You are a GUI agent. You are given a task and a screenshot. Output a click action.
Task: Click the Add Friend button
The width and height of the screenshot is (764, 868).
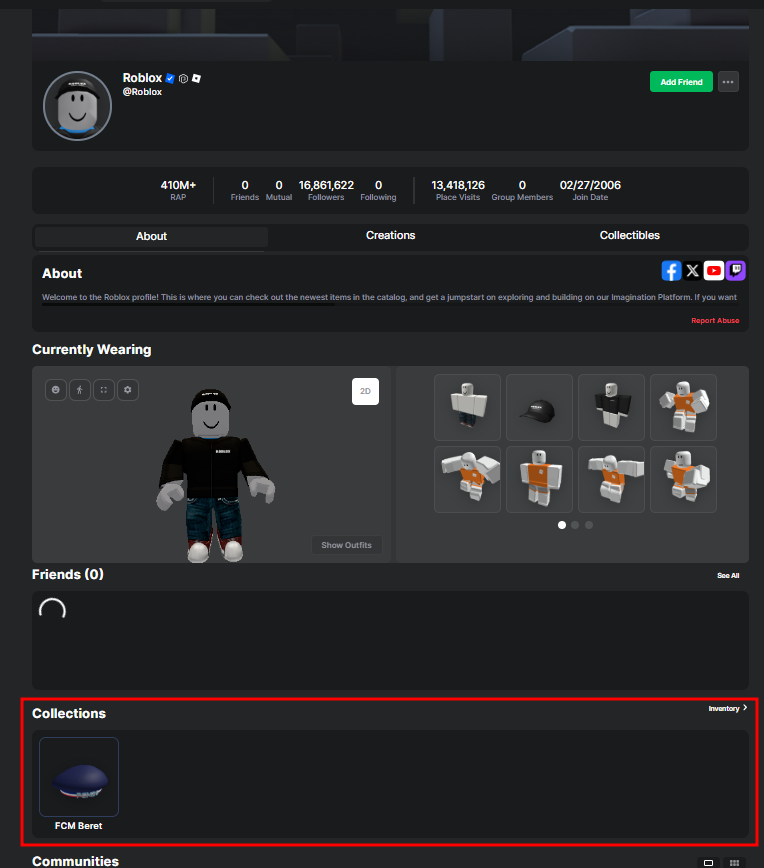[x=681, y=82]
